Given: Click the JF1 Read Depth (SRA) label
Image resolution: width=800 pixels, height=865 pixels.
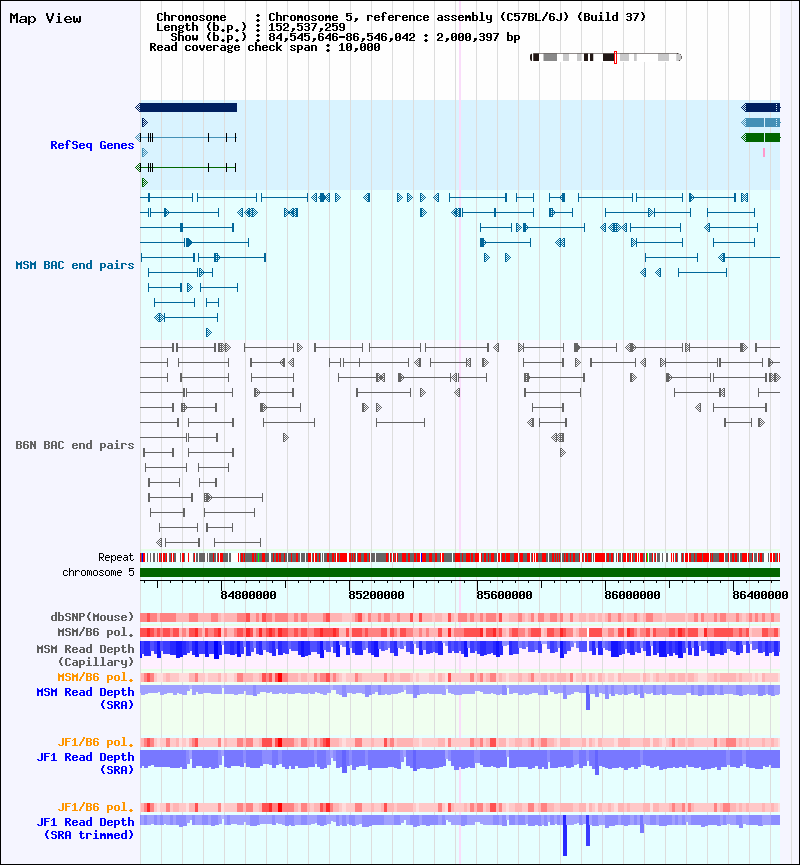Looking at the screenshot, I should click(85, 763).
